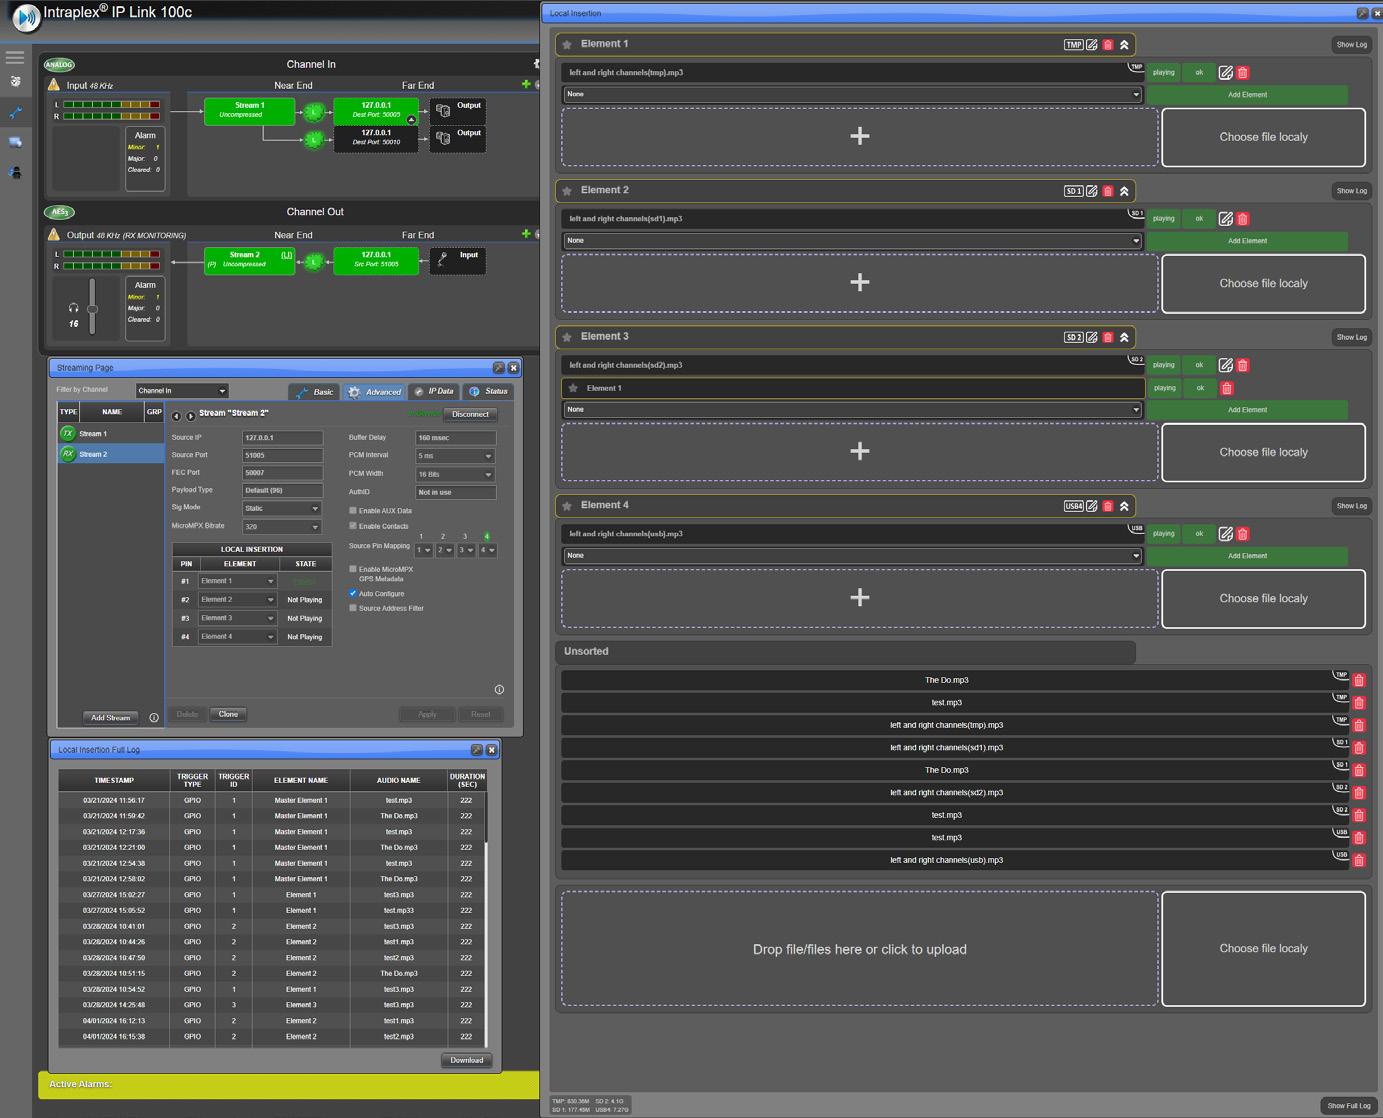Open the hamburger menu in the left sidebar

click(x=15, y=57)
